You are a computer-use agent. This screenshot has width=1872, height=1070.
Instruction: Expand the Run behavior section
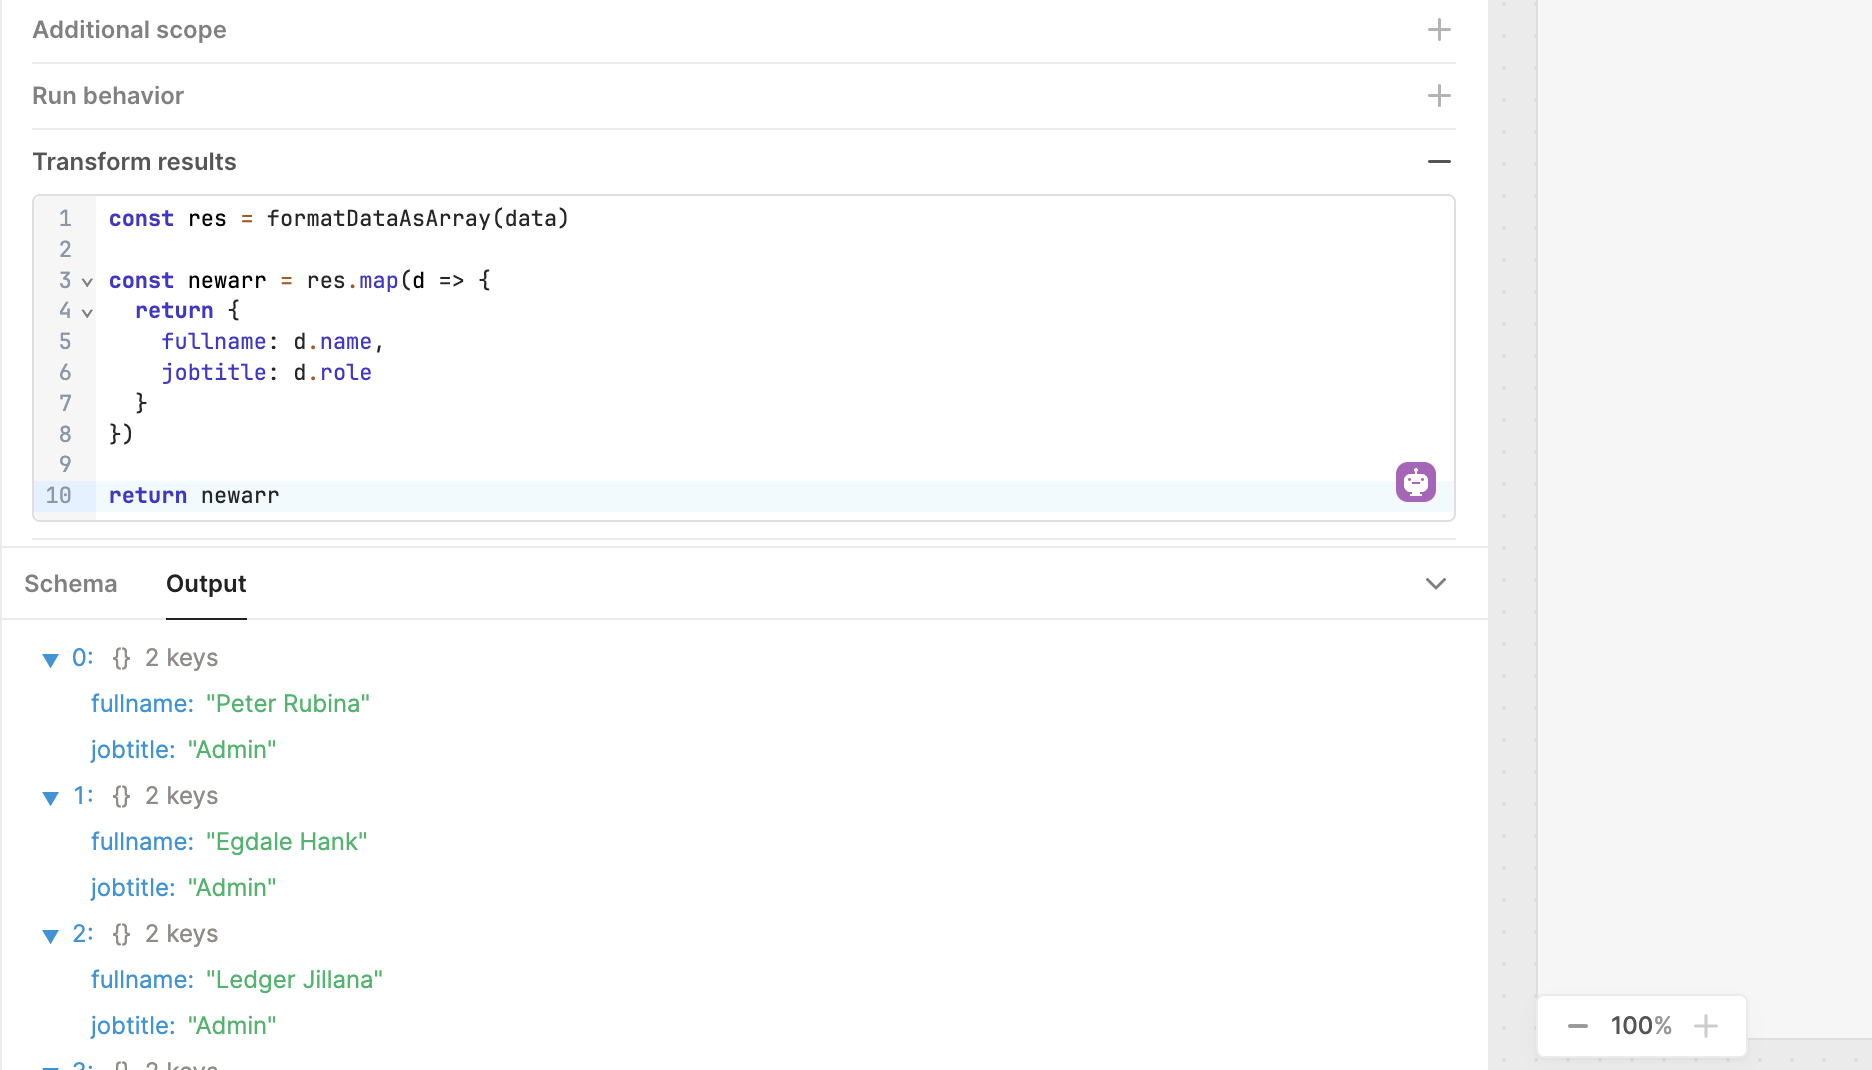[1438, 96]
